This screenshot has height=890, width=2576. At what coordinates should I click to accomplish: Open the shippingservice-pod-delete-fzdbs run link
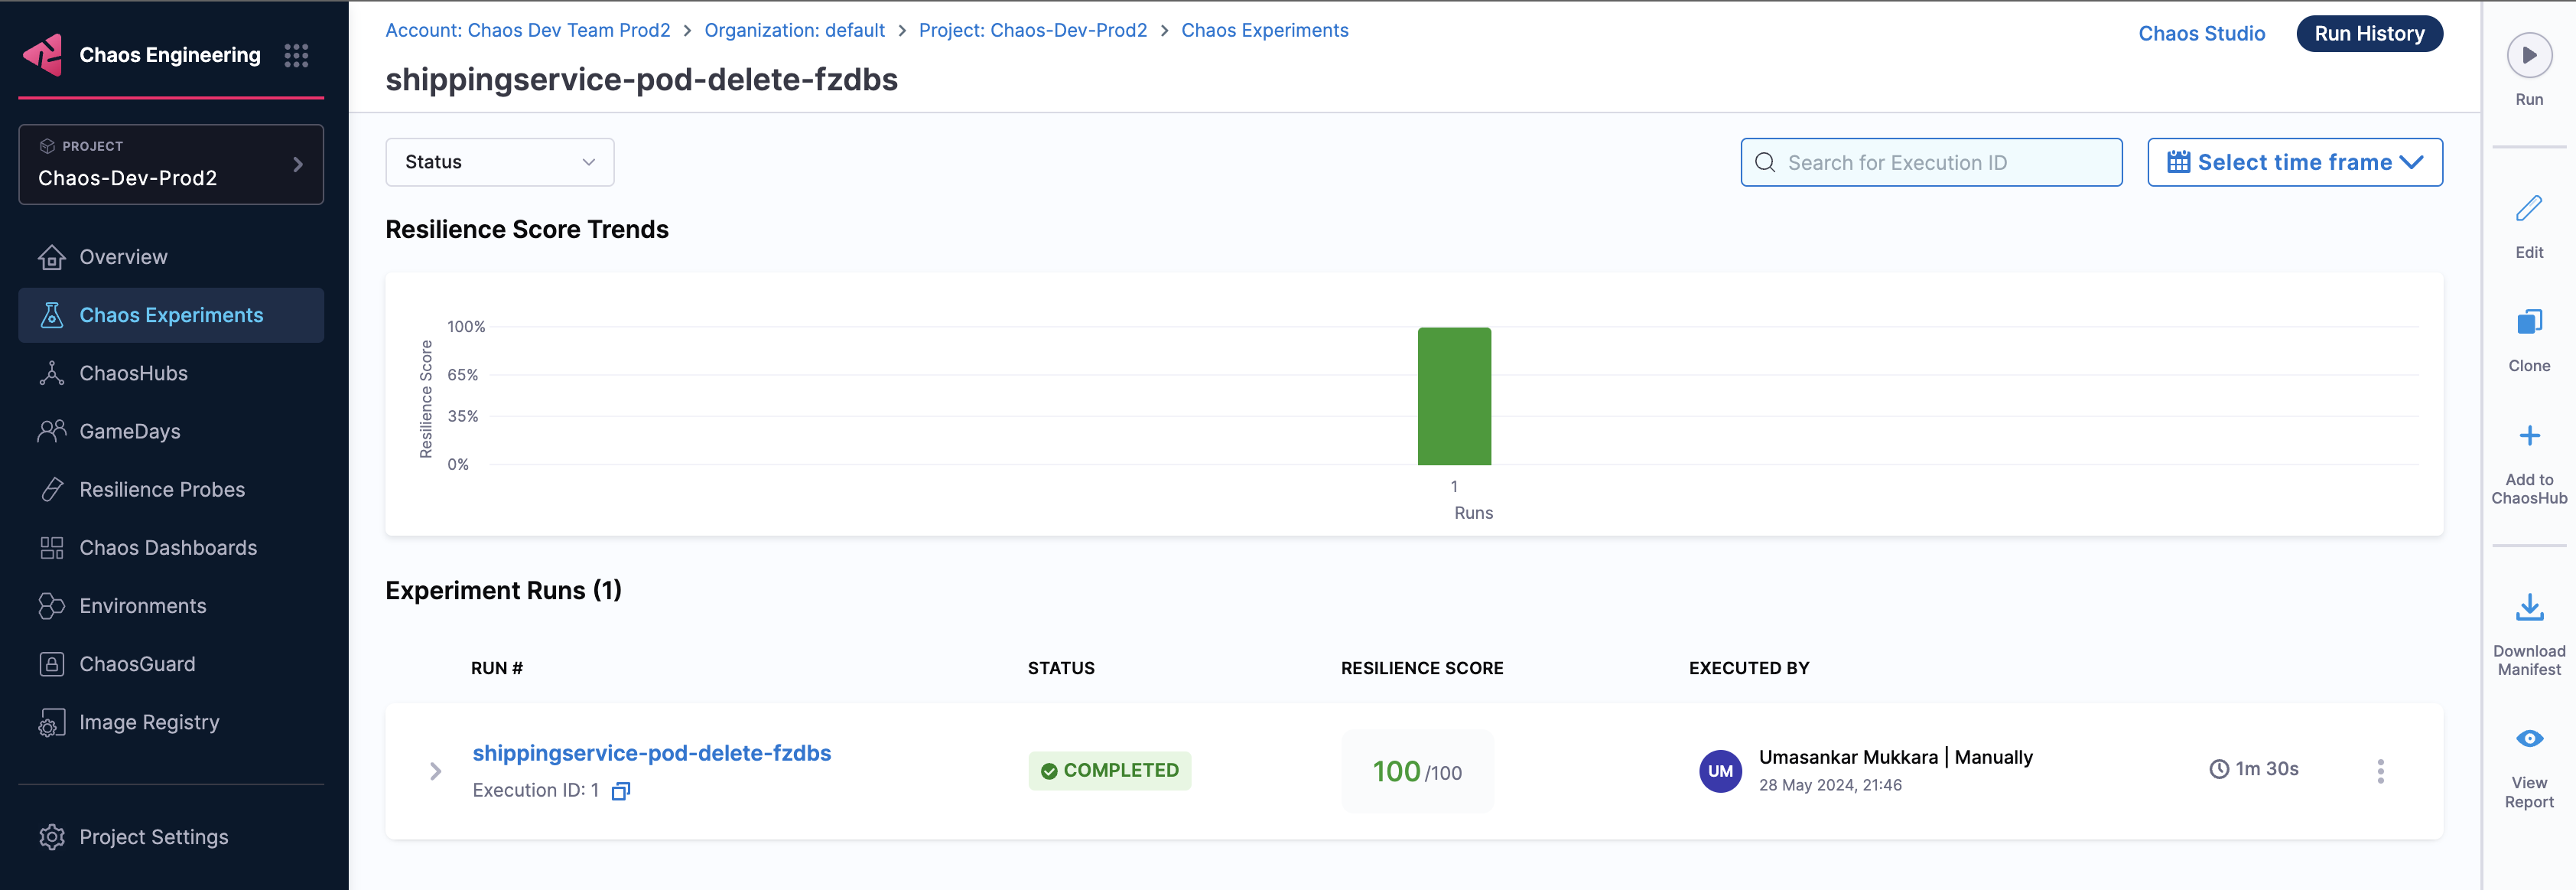pos(651,753)
